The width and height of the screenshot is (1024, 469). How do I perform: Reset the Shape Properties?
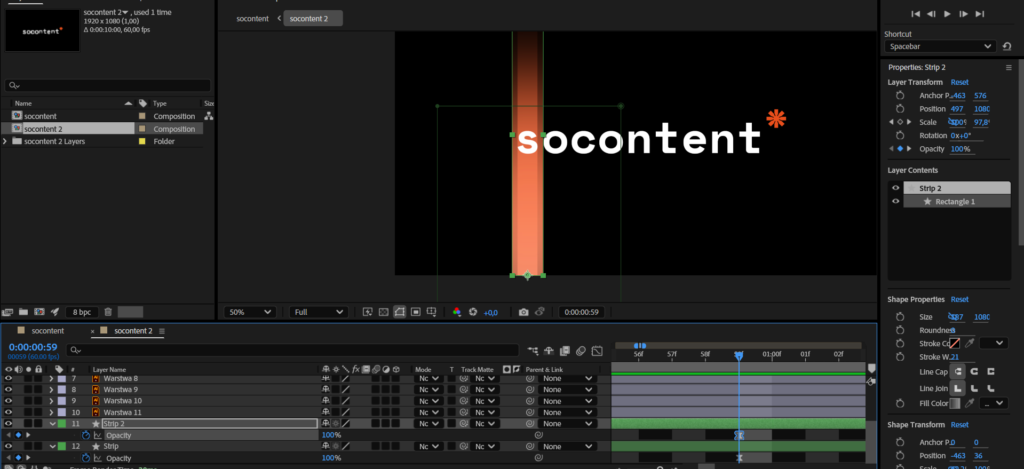coord(959,299)
